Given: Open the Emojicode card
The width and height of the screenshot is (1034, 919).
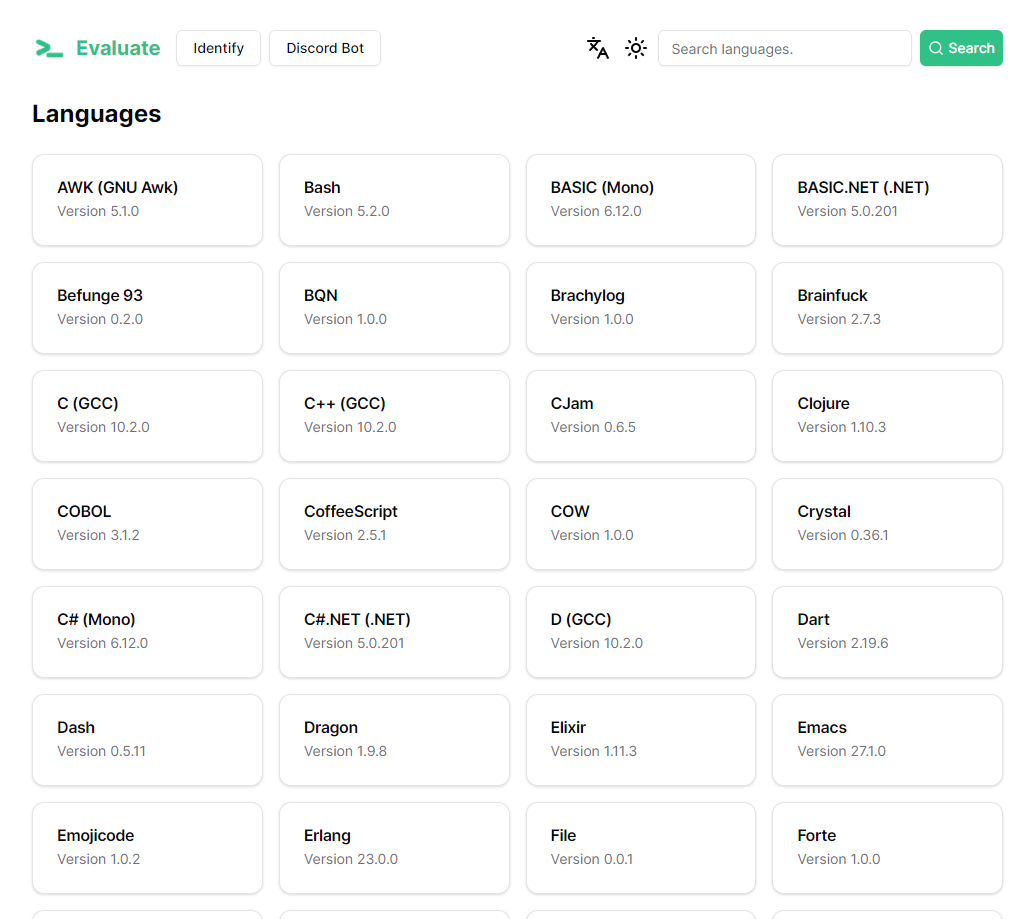Looking at the screenshot, I should tap(148, 848).
